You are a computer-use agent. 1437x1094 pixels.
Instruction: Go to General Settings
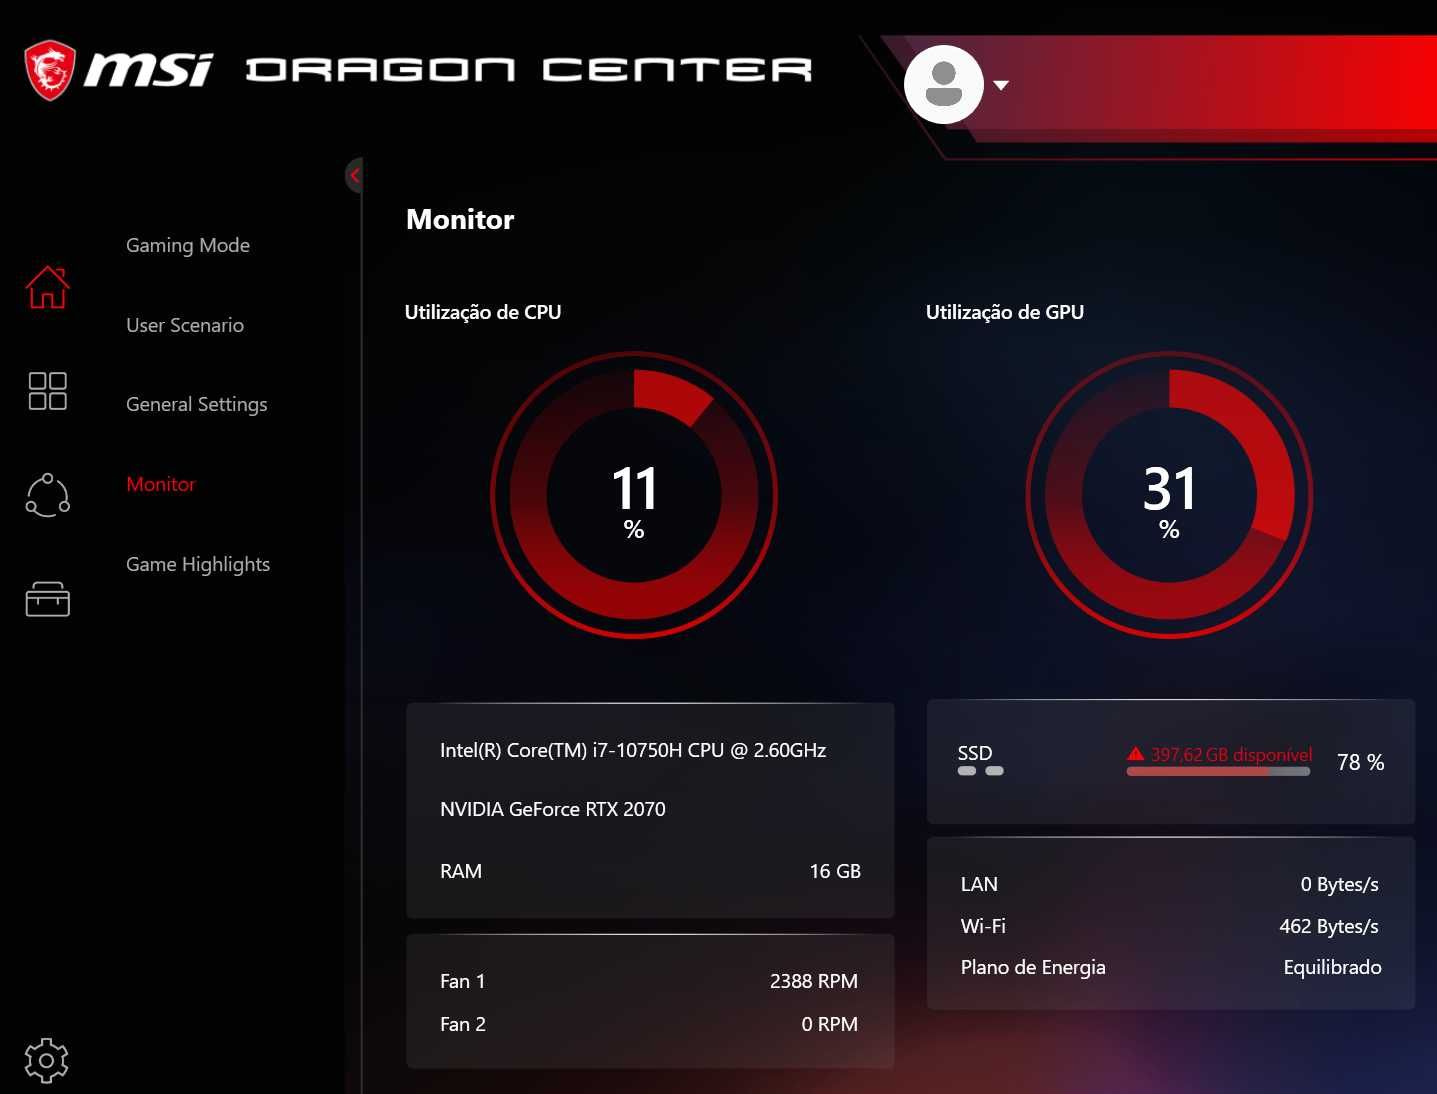(197, 404)
